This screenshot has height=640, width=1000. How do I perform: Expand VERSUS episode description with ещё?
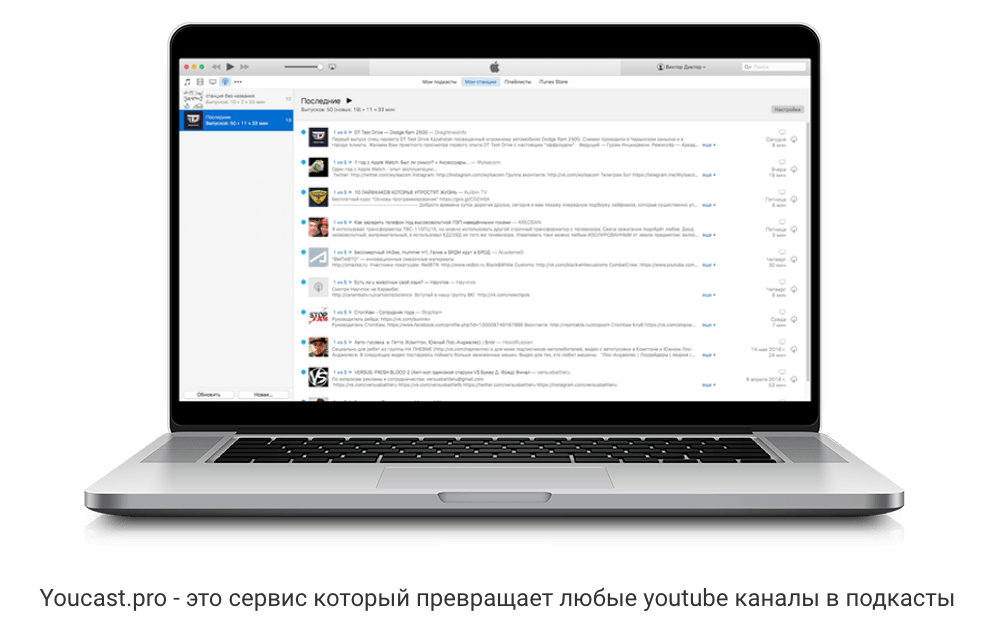tap(709, 385)
